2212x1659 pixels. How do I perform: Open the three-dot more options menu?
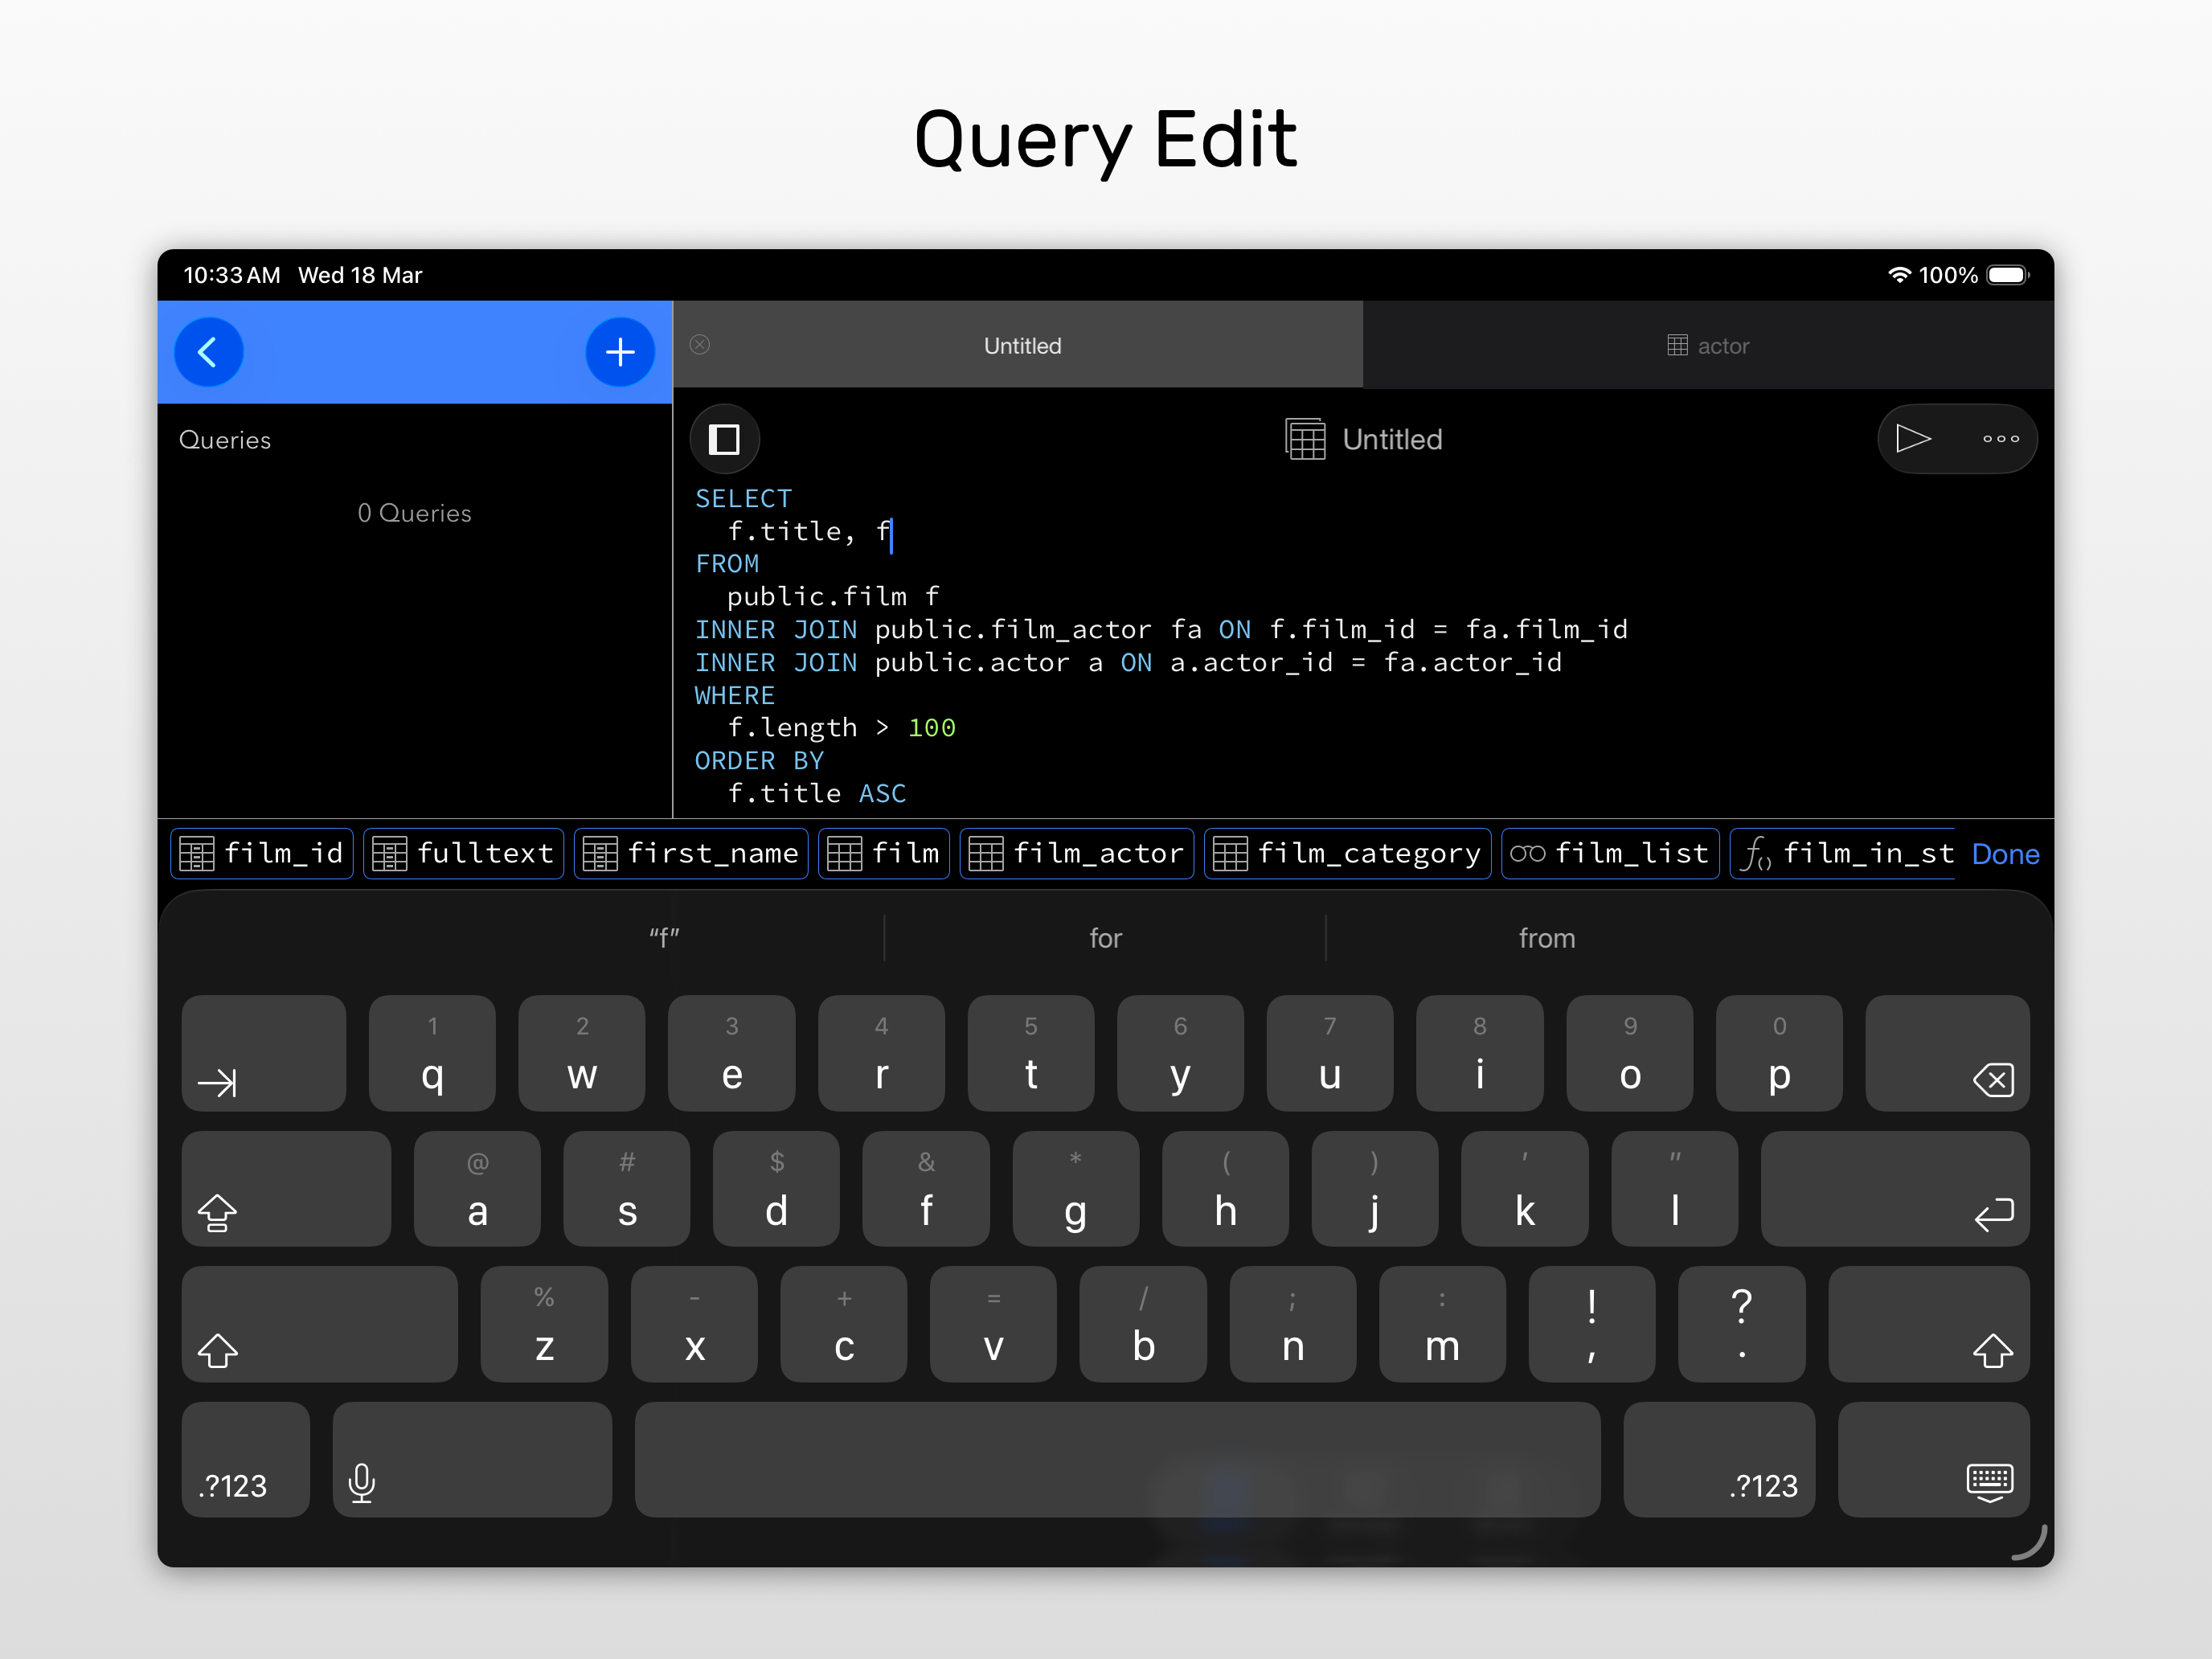[2000, 439]
